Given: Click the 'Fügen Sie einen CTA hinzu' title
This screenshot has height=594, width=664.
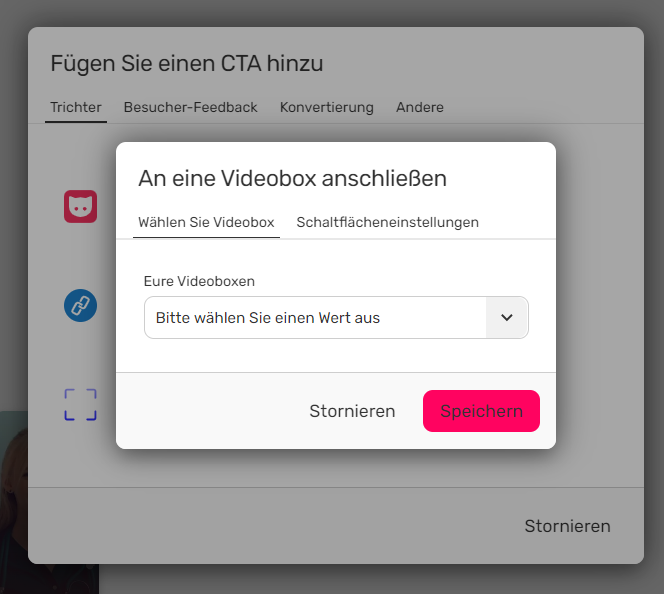Looking at the screenshot, I should pos(187,64).
